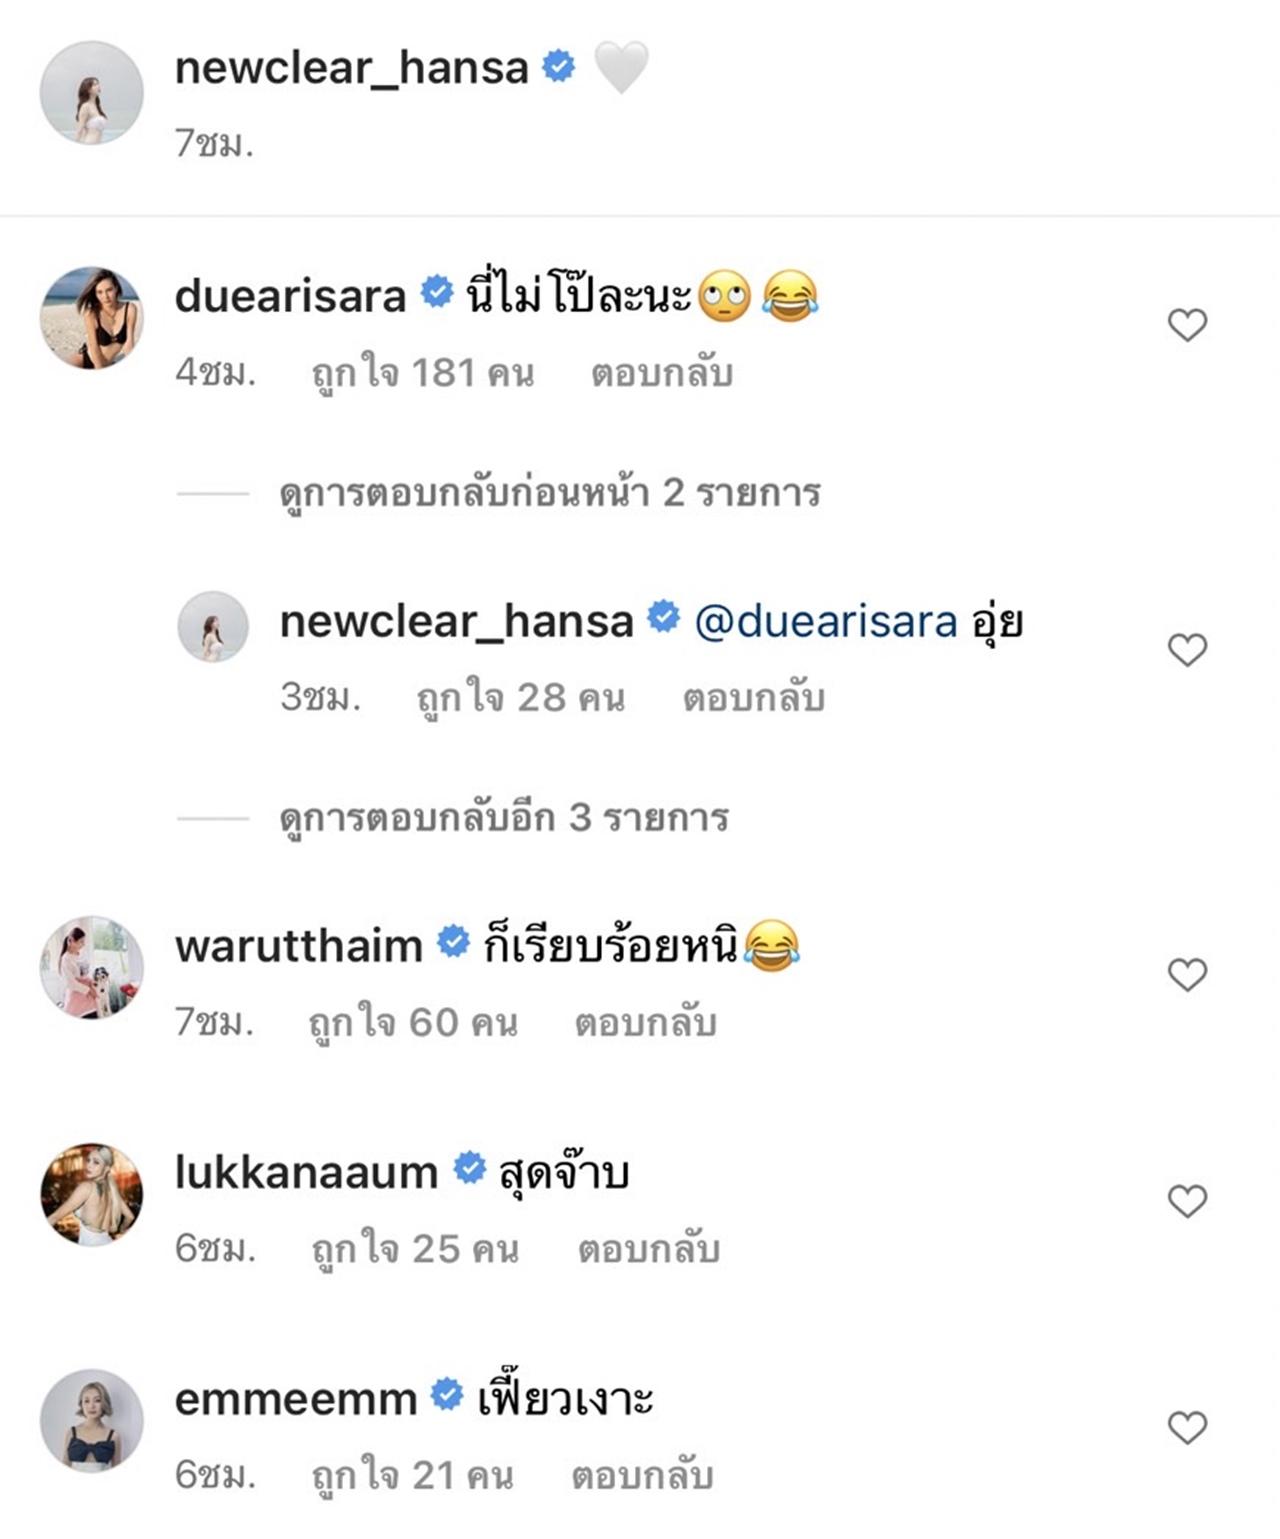Reply to emmeemm's comment
1280x1539 pixels.
(642, 1476)
